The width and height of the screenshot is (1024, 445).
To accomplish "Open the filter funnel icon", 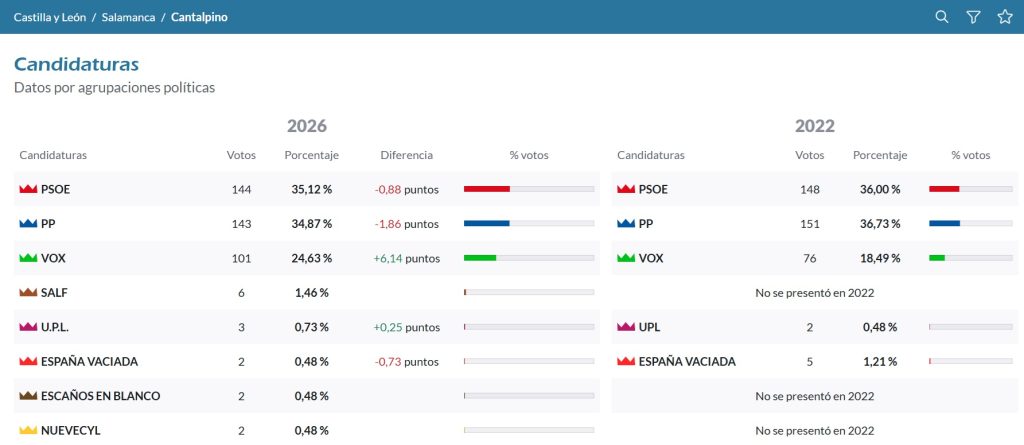I will tap(973, 17).
